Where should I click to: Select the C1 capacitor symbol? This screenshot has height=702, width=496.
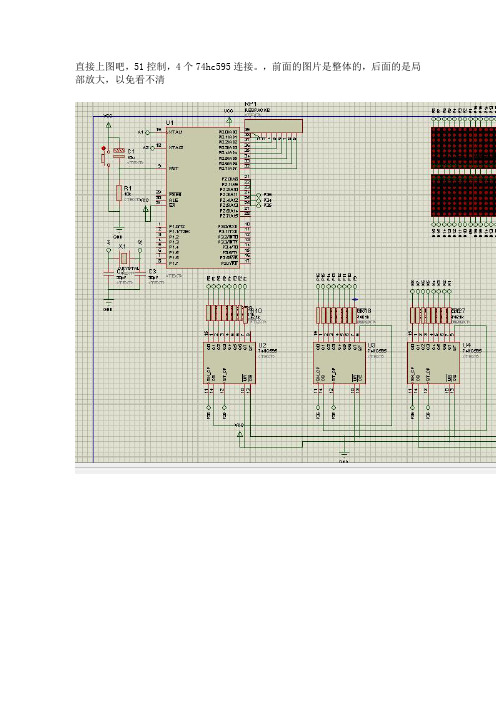(x=119, y=153)
